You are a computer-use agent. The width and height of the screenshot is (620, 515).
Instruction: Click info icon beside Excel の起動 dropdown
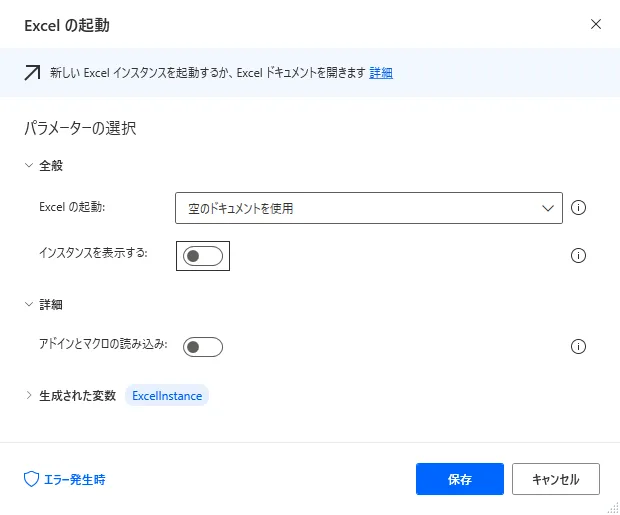coord(578,208)
